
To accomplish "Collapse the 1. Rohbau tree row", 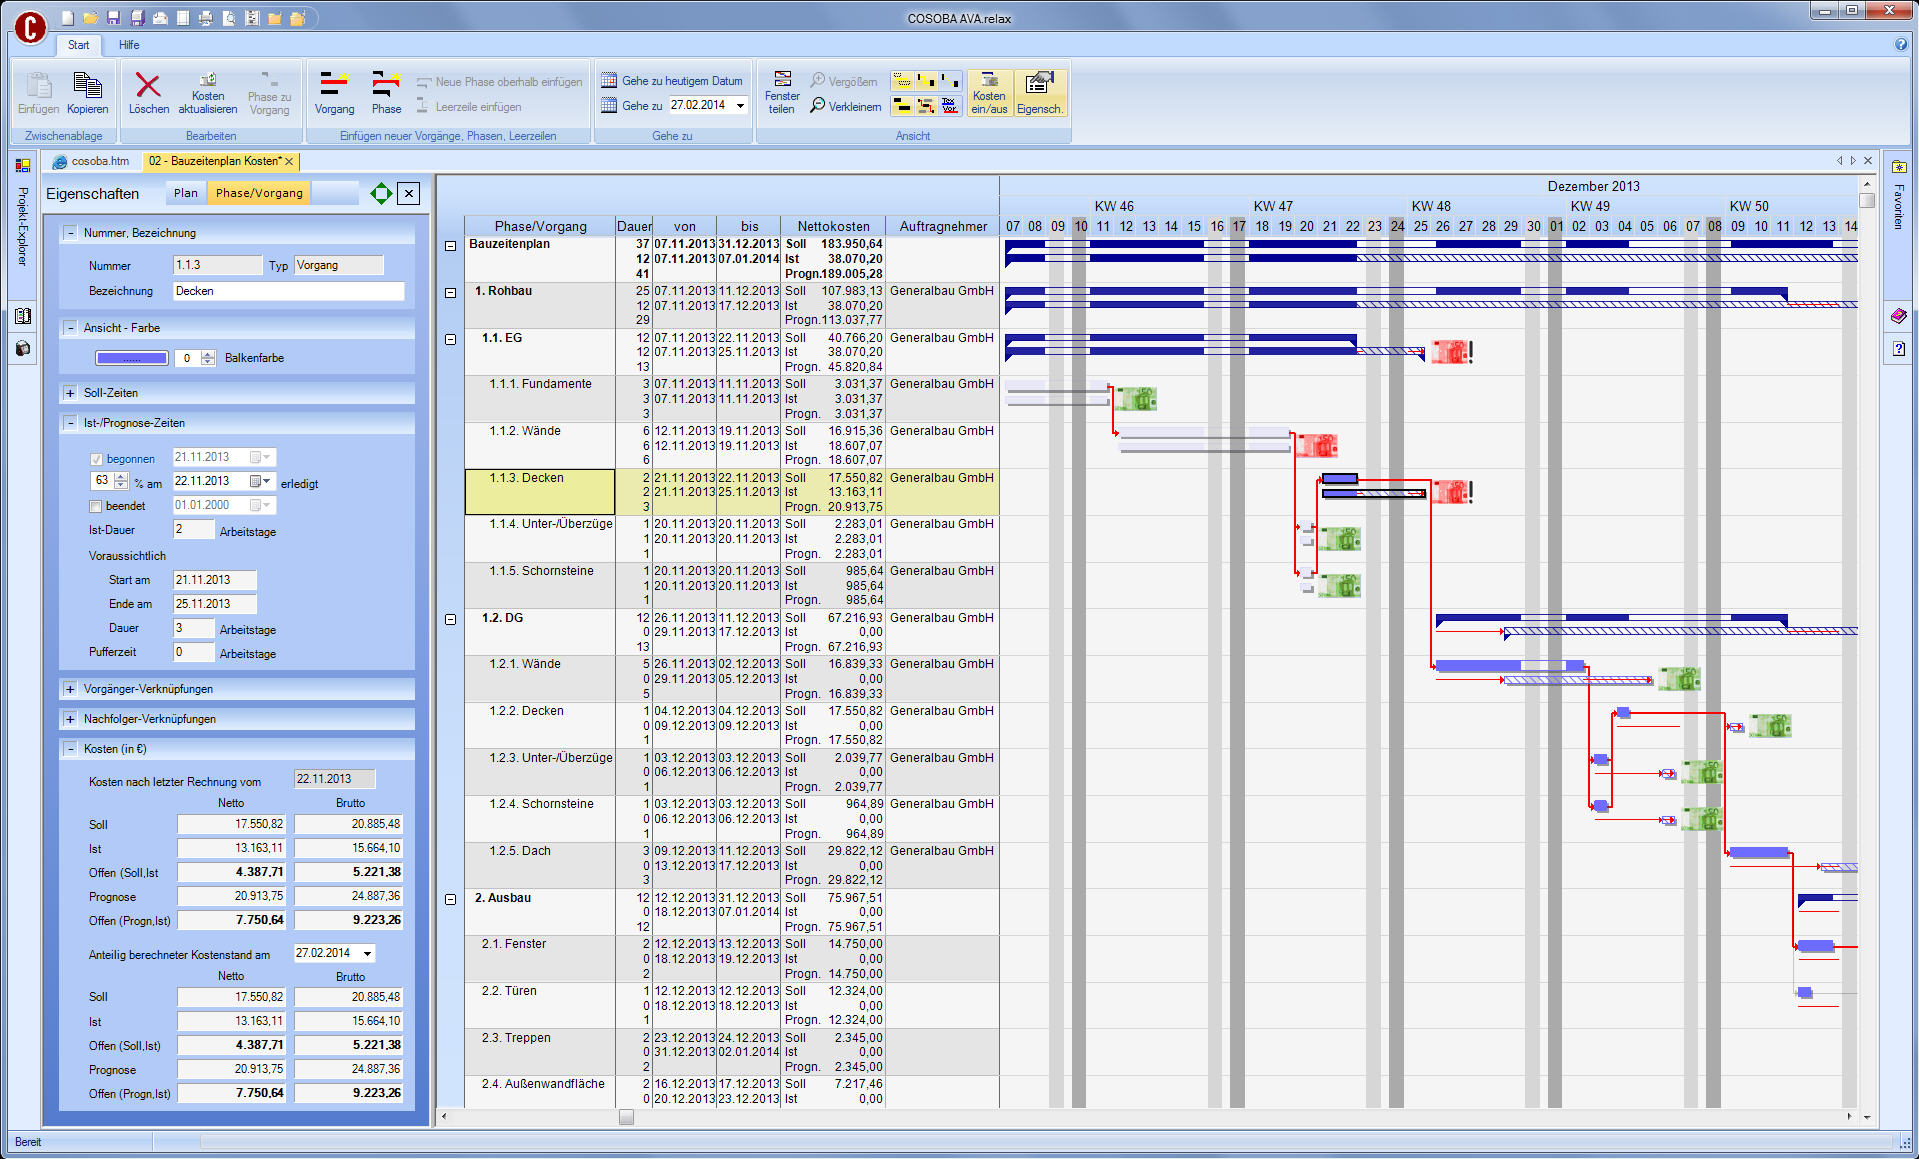I will 449,293.
